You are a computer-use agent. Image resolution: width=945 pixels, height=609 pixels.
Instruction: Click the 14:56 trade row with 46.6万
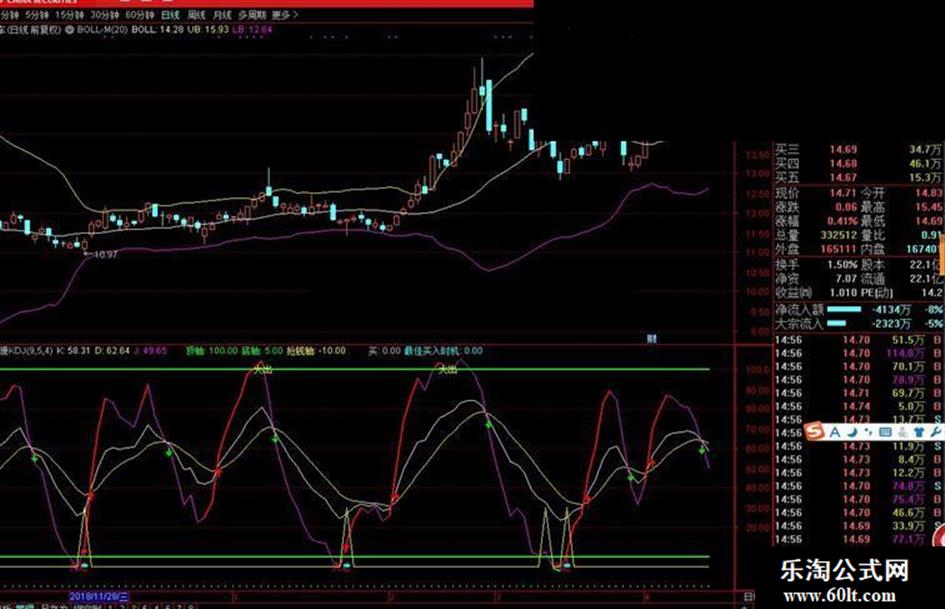click(858, 513)
